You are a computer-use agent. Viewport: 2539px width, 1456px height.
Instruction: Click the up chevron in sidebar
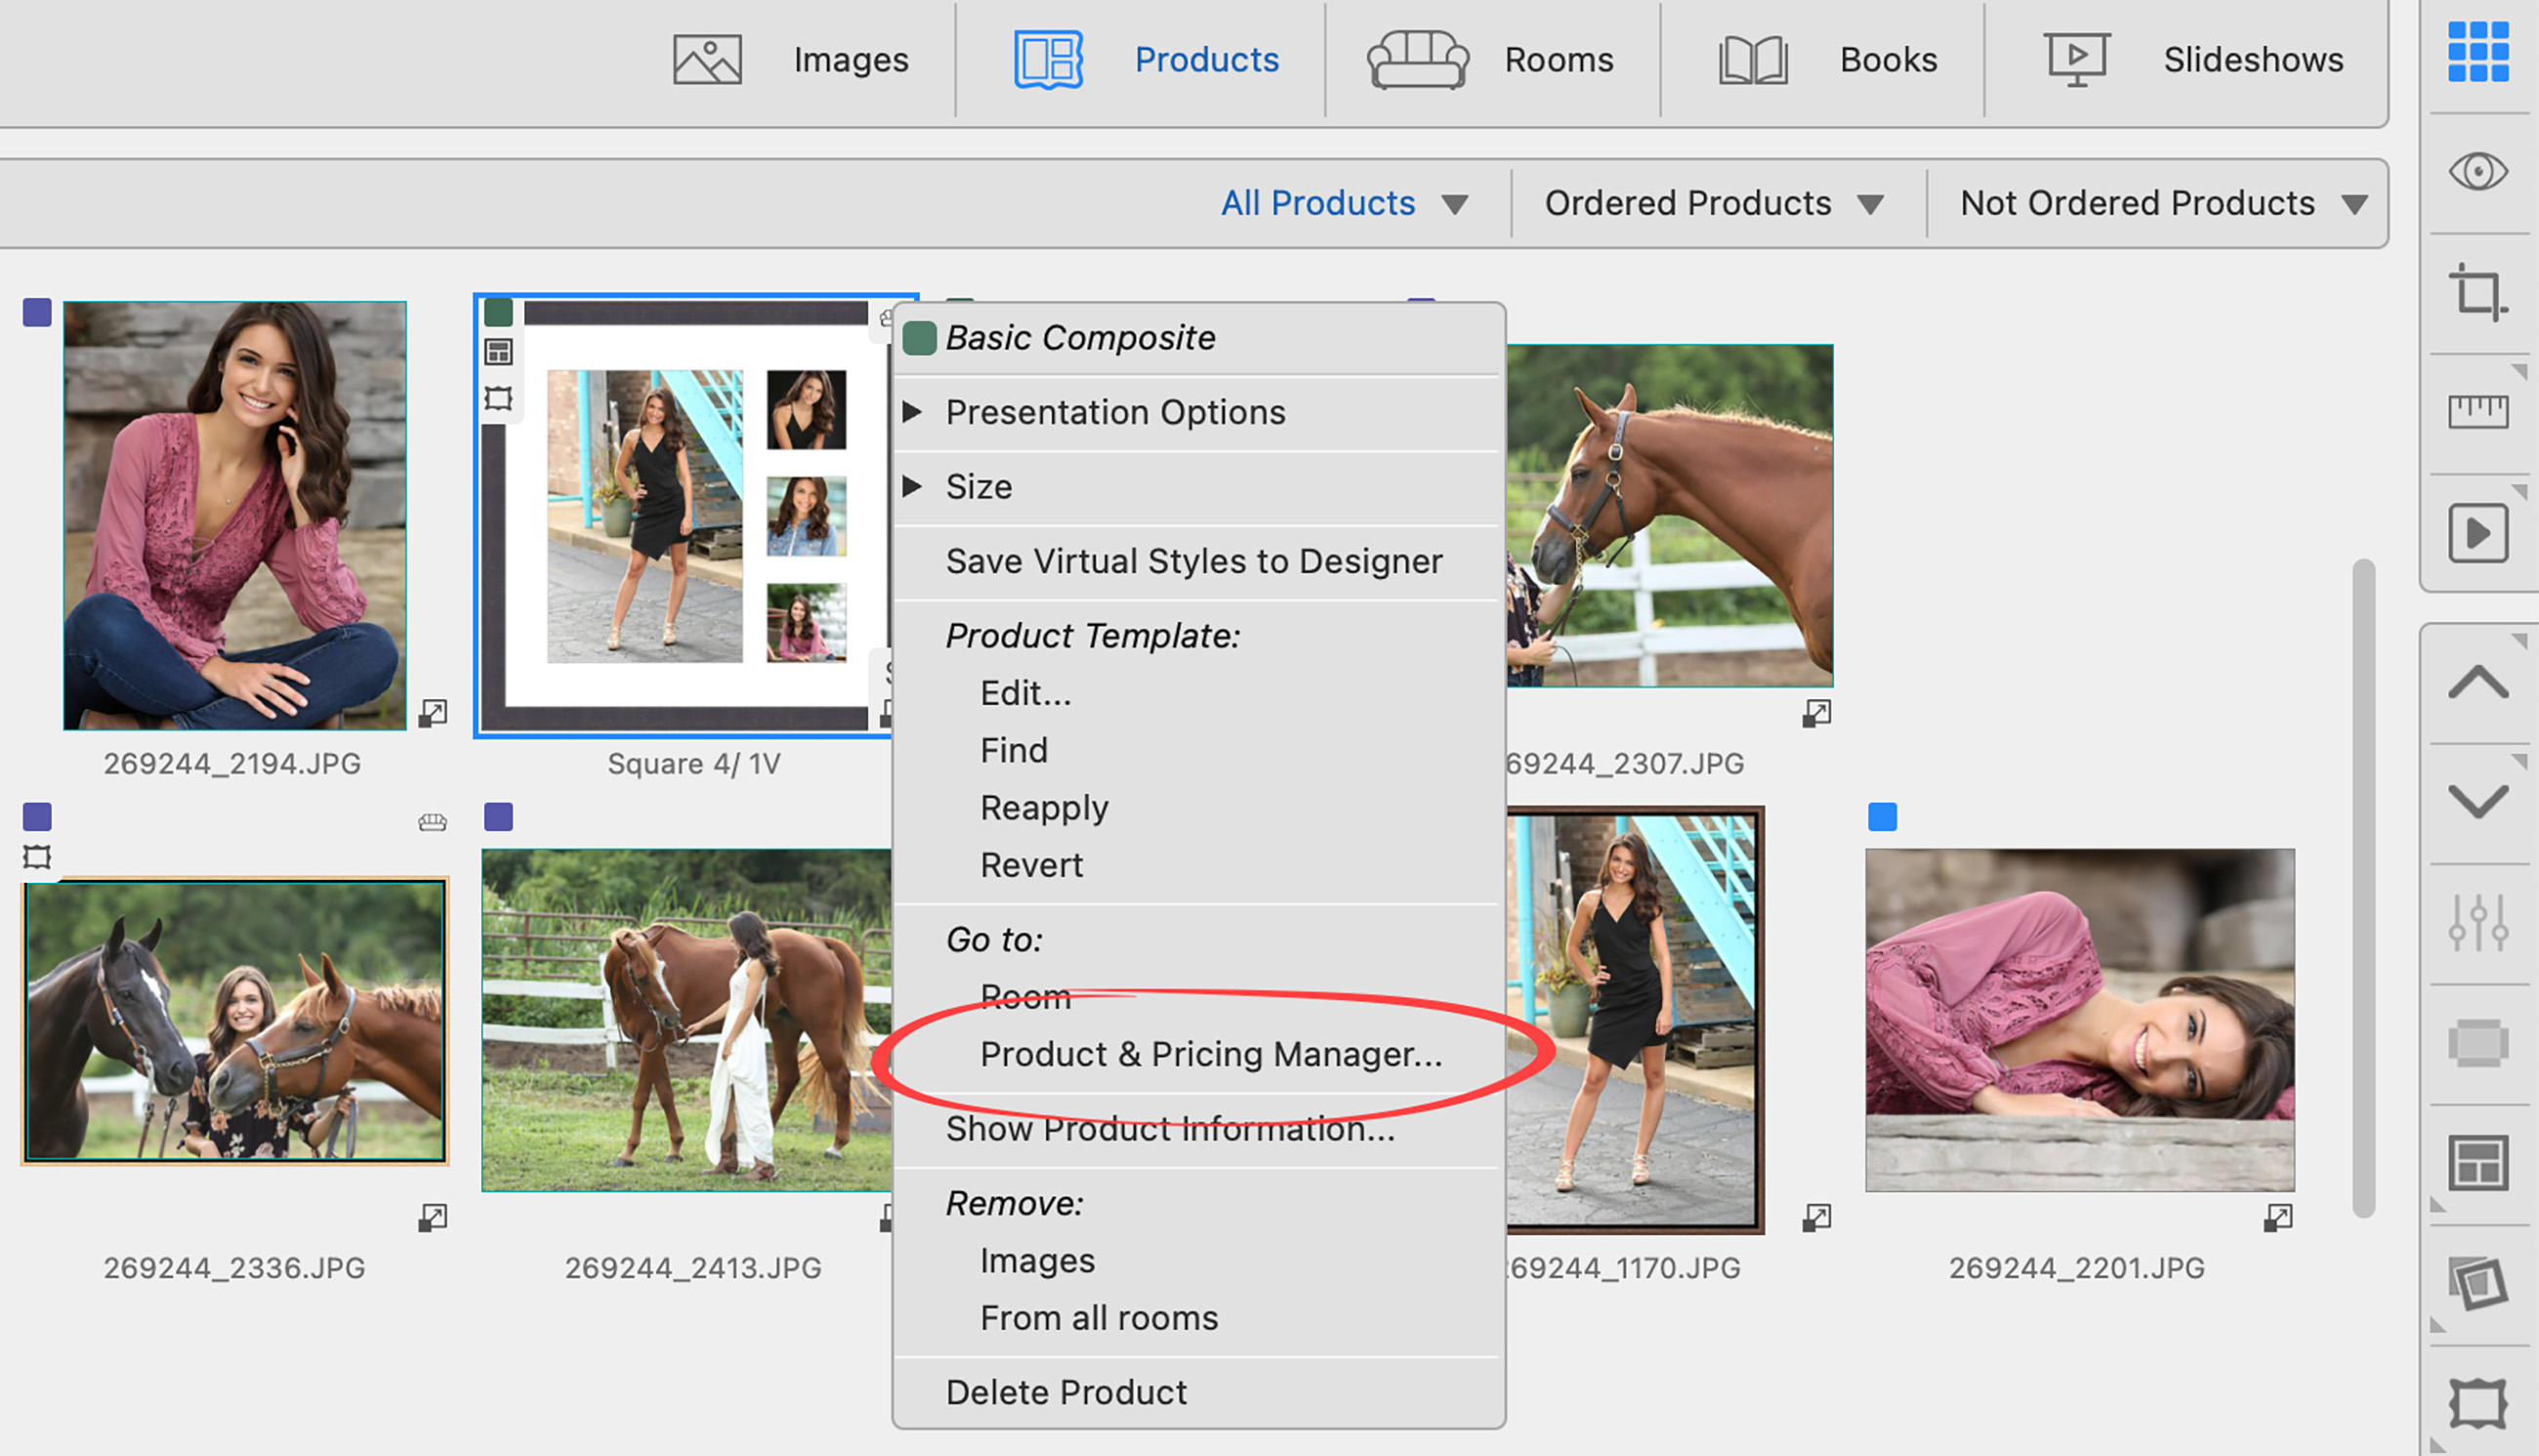(2477, 683)
